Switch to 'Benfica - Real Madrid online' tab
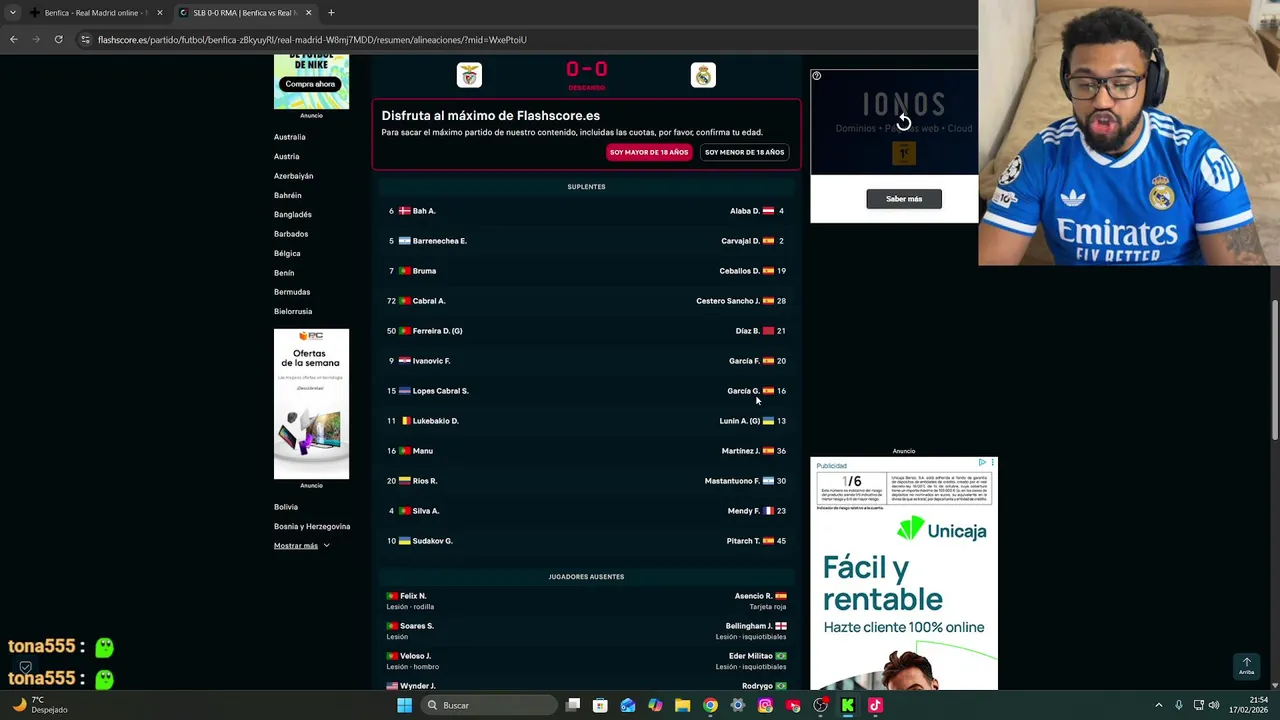The height and width of the screenshot is (720, 1280). pyautogui.click(x=96, y=13)
